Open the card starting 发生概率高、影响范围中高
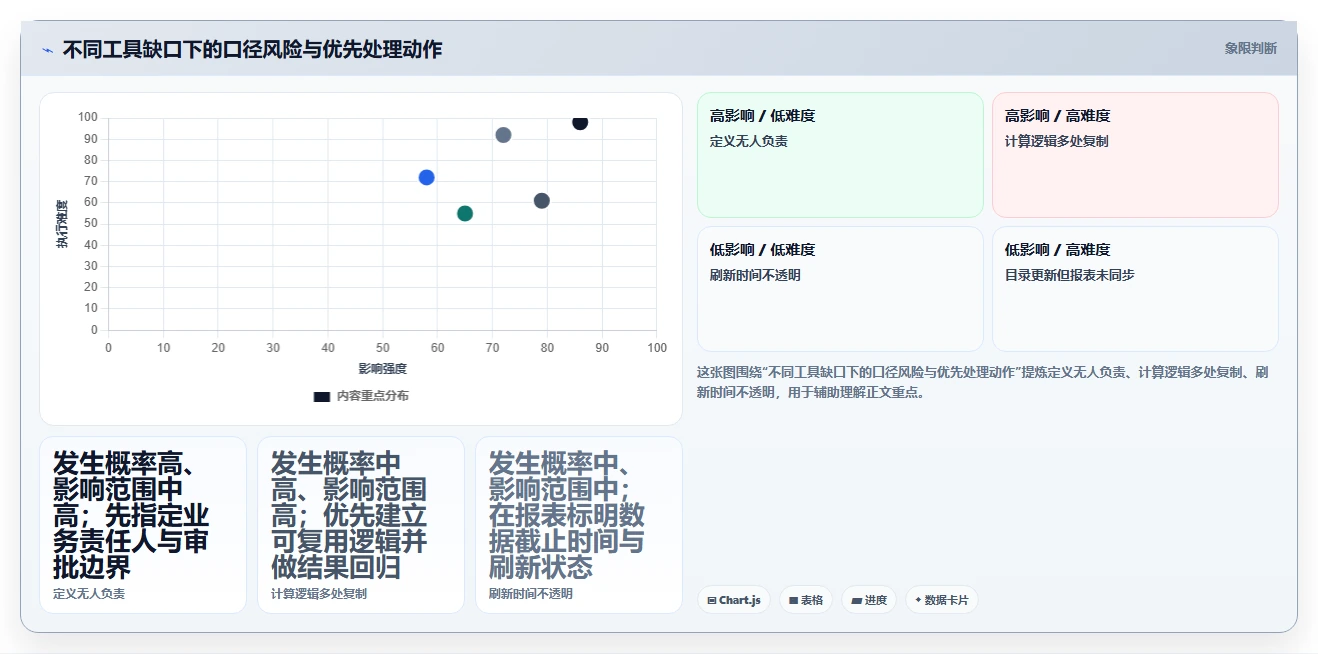Image resolution: width=1318 pixels, height=654 pixels. (x=143, y=525)
